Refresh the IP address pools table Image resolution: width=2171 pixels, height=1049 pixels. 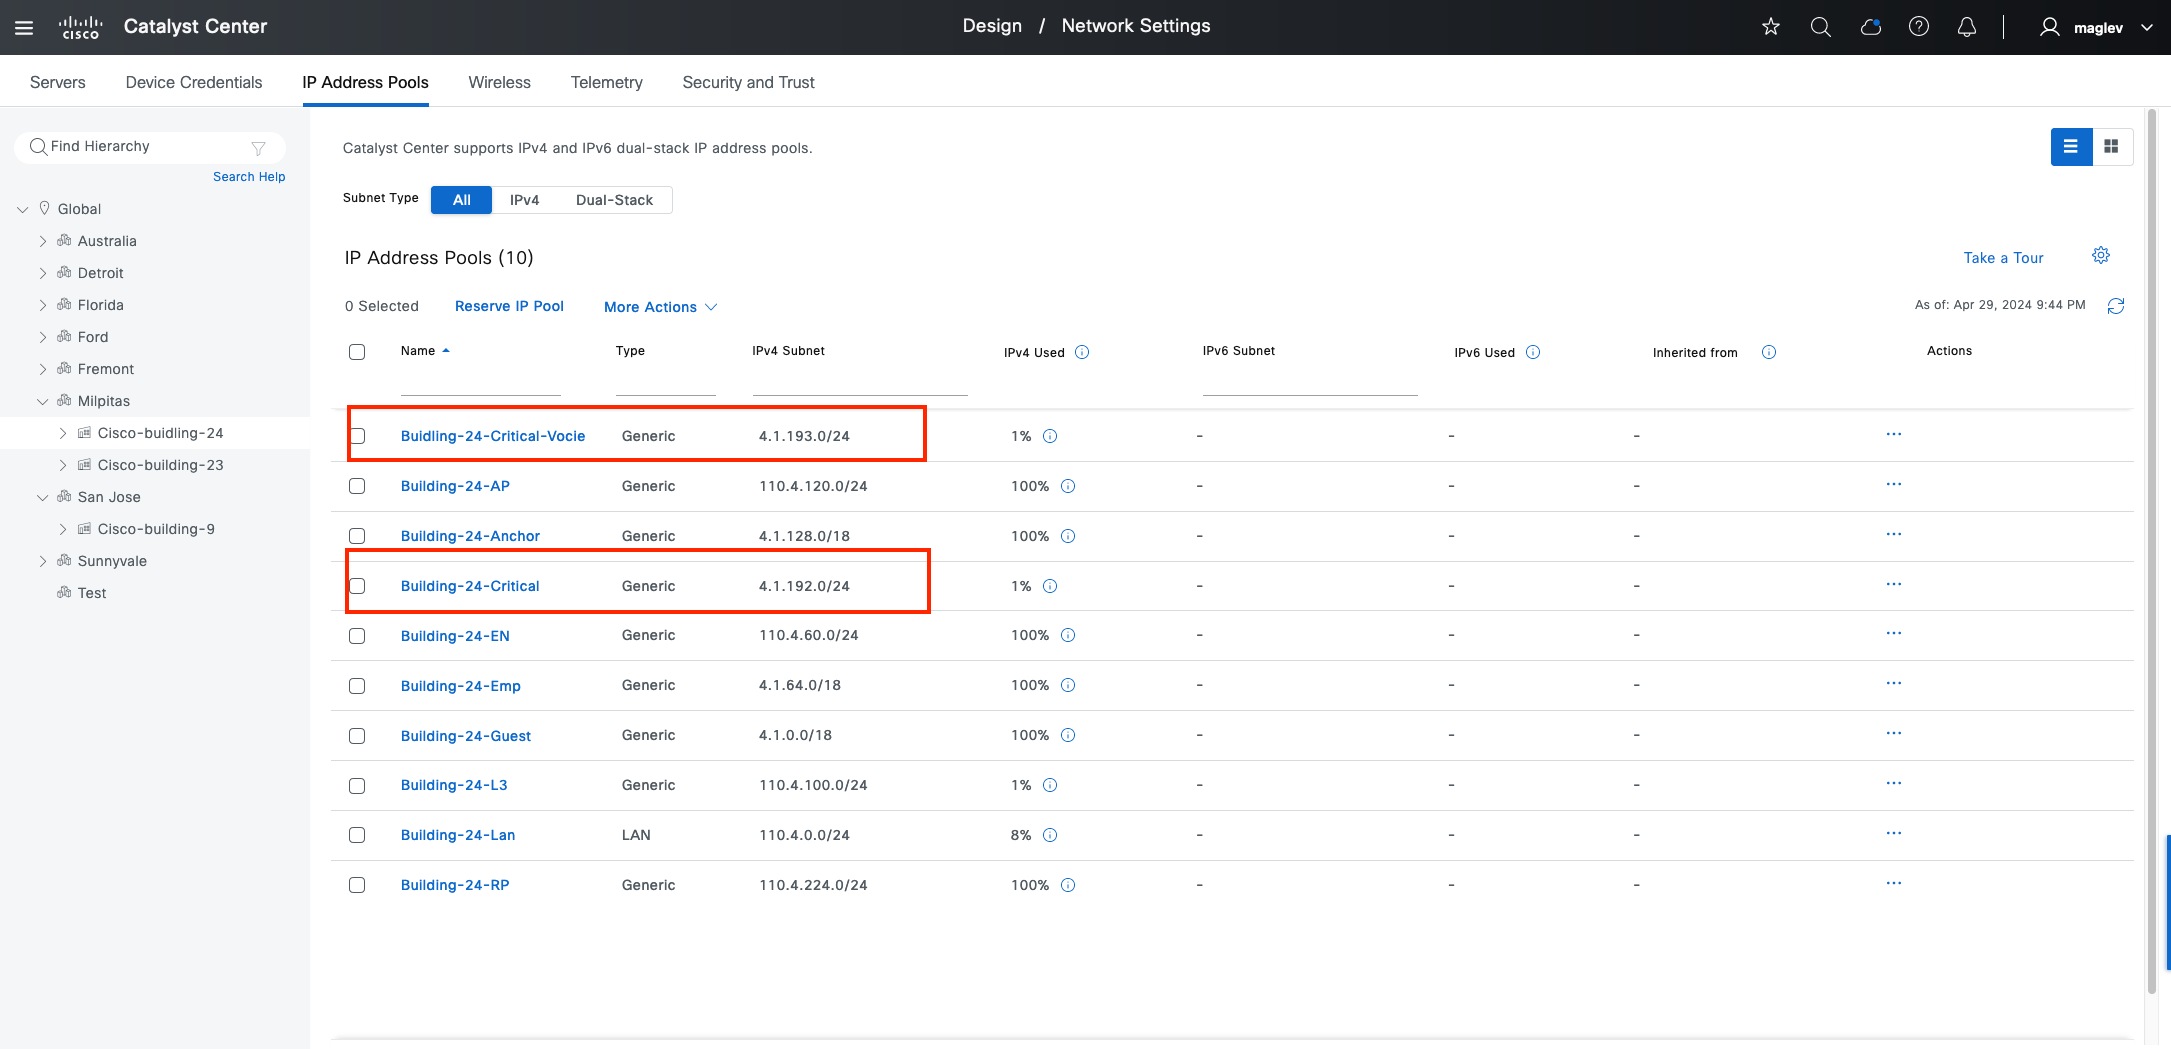[x=2116, y=306]
